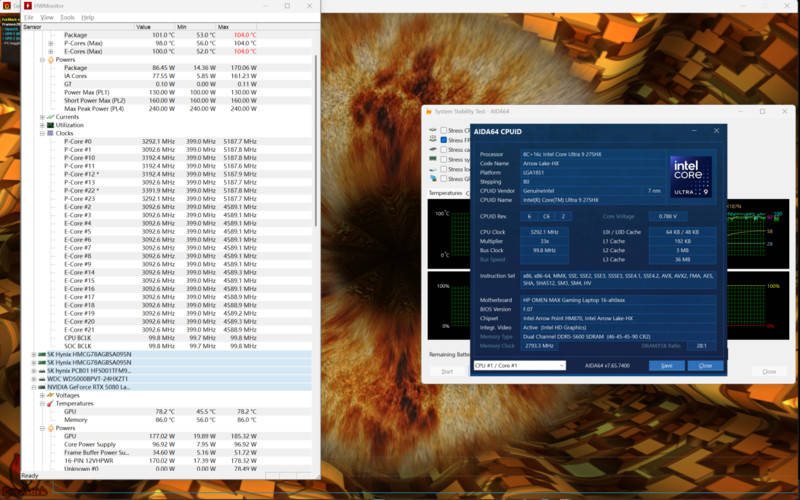Image resolution: width=800 pixels, height=500 pixels.
Task: Enable the first Stress CPU checkbox
Action: point(444,130)
